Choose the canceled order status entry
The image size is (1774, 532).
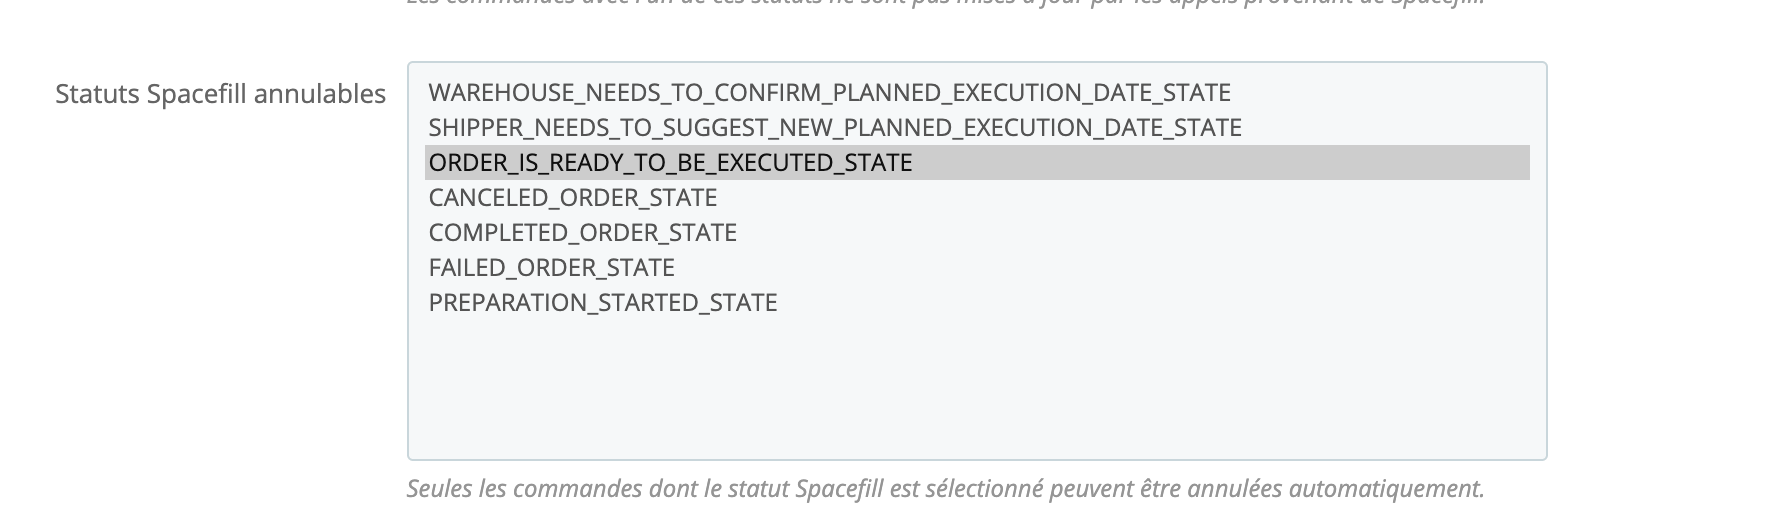click(572, 198)
